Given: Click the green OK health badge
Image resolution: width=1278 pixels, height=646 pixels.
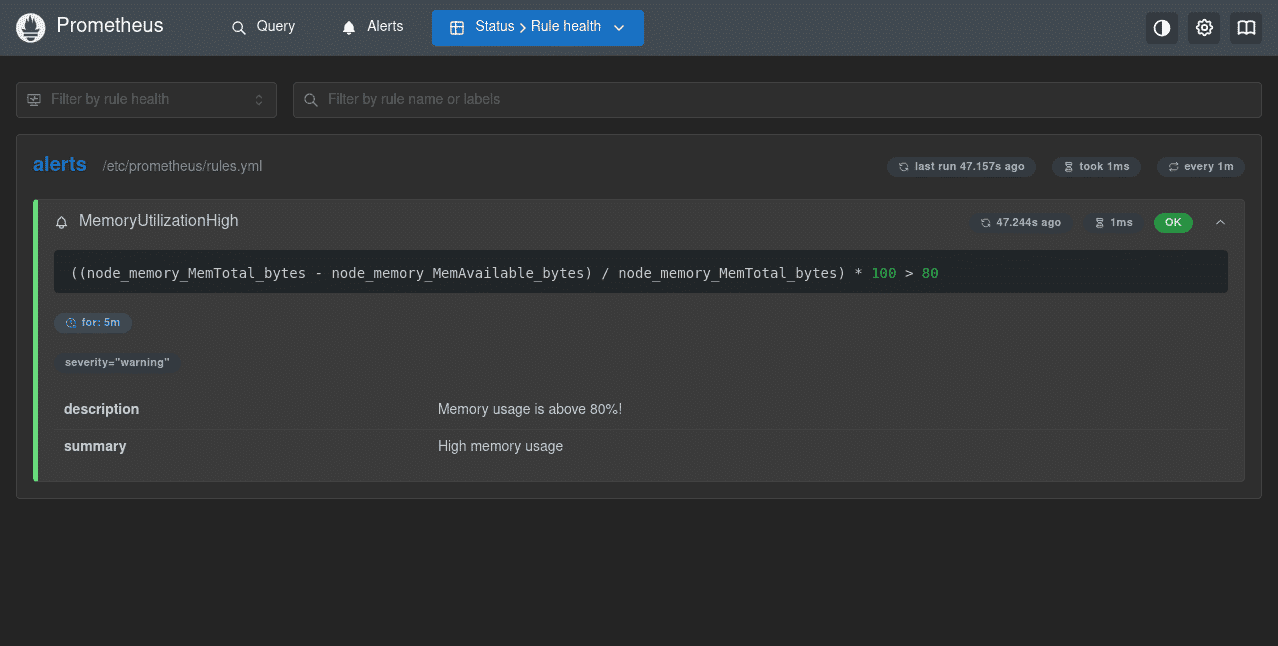Looking at the screenshot, I should coord(1173,223).
